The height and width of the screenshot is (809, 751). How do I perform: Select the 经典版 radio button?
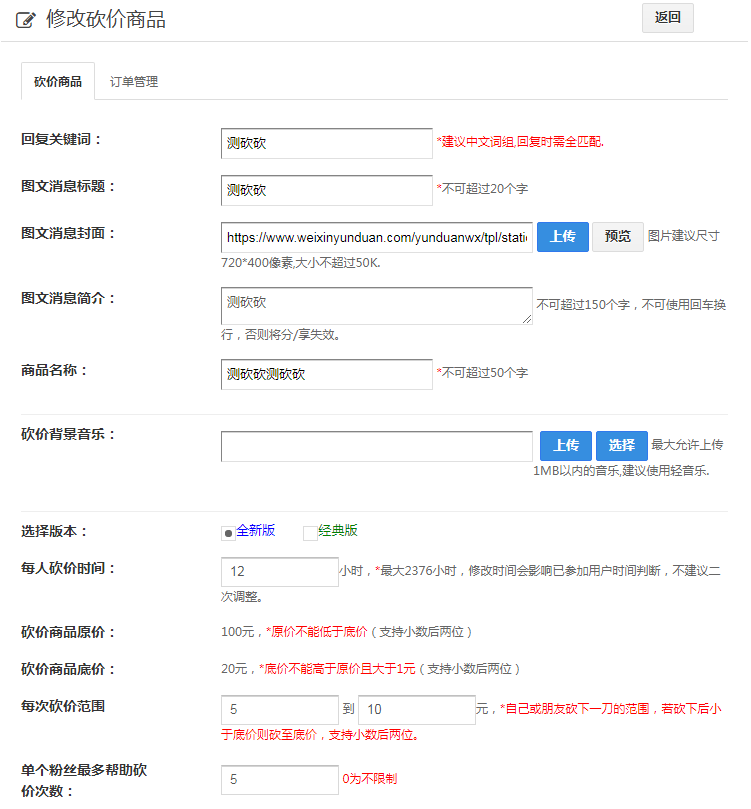click(x=310, y=533)
